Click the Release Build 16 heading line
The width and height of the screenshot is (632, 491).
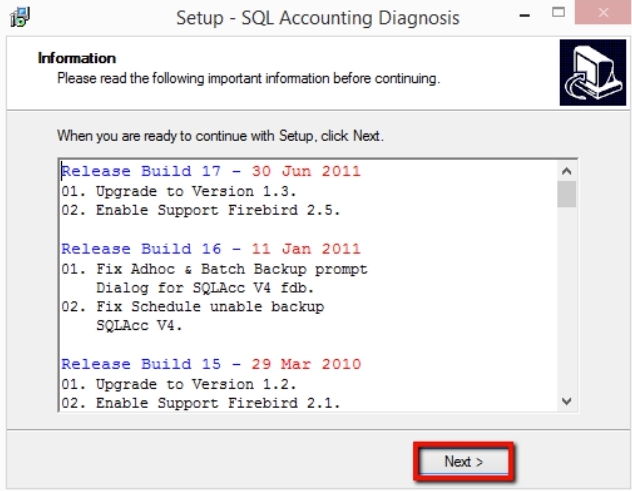(210, 249)
